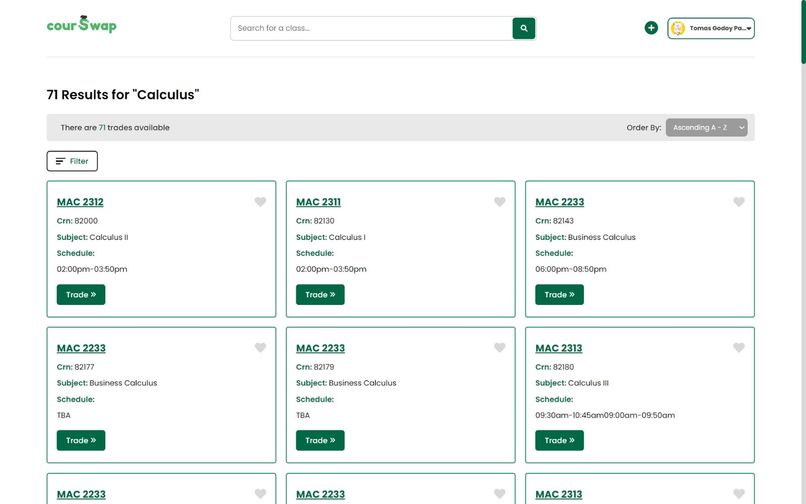This screenshot has height=504, width=806.
Task: Open MAC 2313 link with Crn 82180
Action: pos(559,348)
